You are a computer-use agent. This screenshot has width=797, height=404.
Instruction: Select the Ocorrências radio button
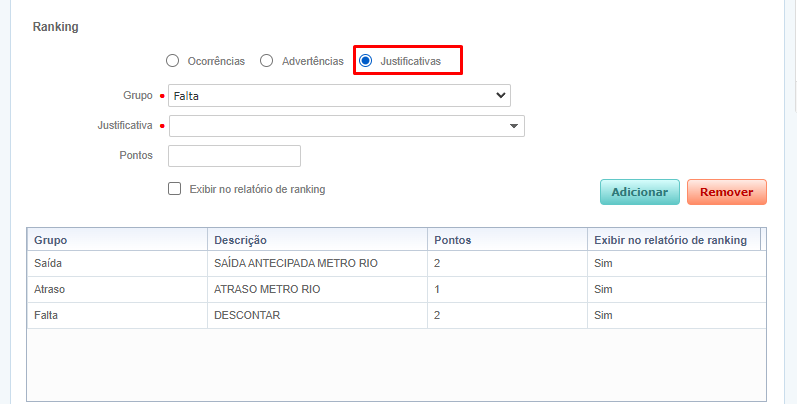173,61
